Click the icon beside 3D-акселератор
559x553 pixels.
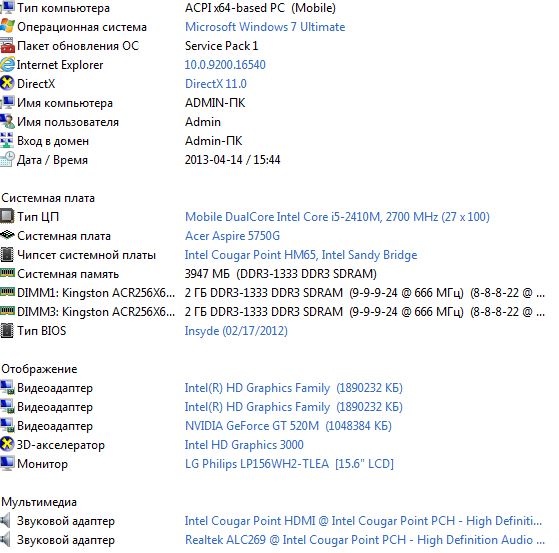point(7,445)
